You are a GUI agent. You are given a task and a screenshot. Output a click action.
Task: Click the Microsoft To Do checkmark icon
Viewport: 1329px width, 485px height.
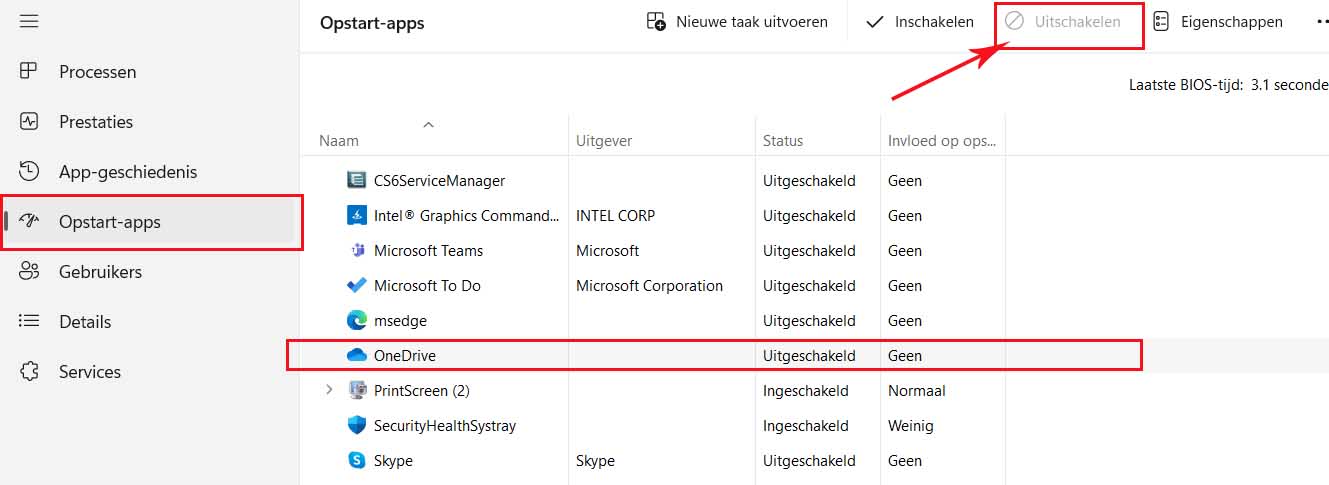pyautogui.click(x=356, y=285)
